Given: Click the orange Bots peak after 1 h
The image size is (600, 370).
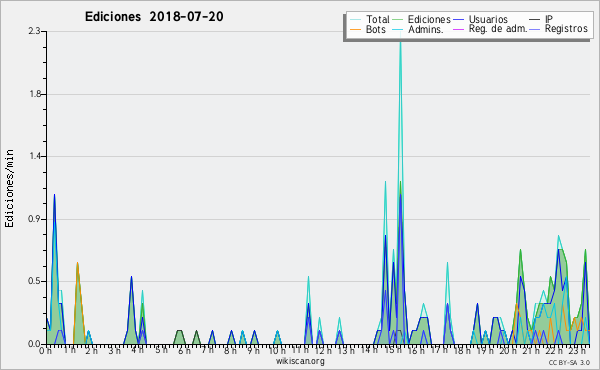Looking at the screenshot, I should 77,264.
